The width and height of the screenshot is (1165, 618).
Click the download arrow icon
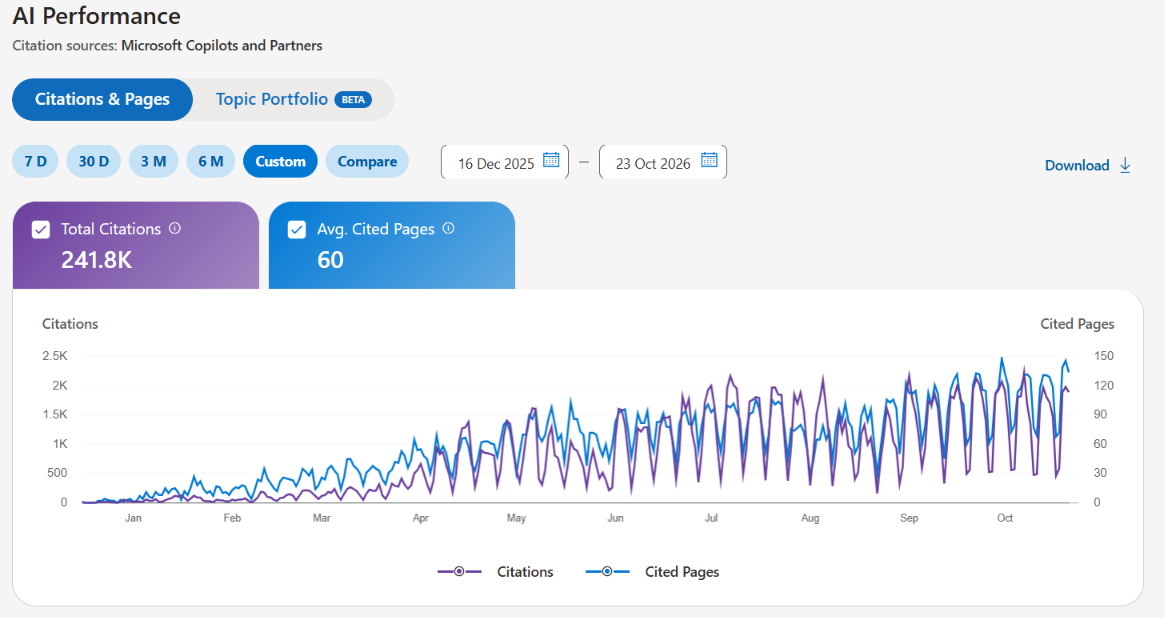(x=1125, y=165)
